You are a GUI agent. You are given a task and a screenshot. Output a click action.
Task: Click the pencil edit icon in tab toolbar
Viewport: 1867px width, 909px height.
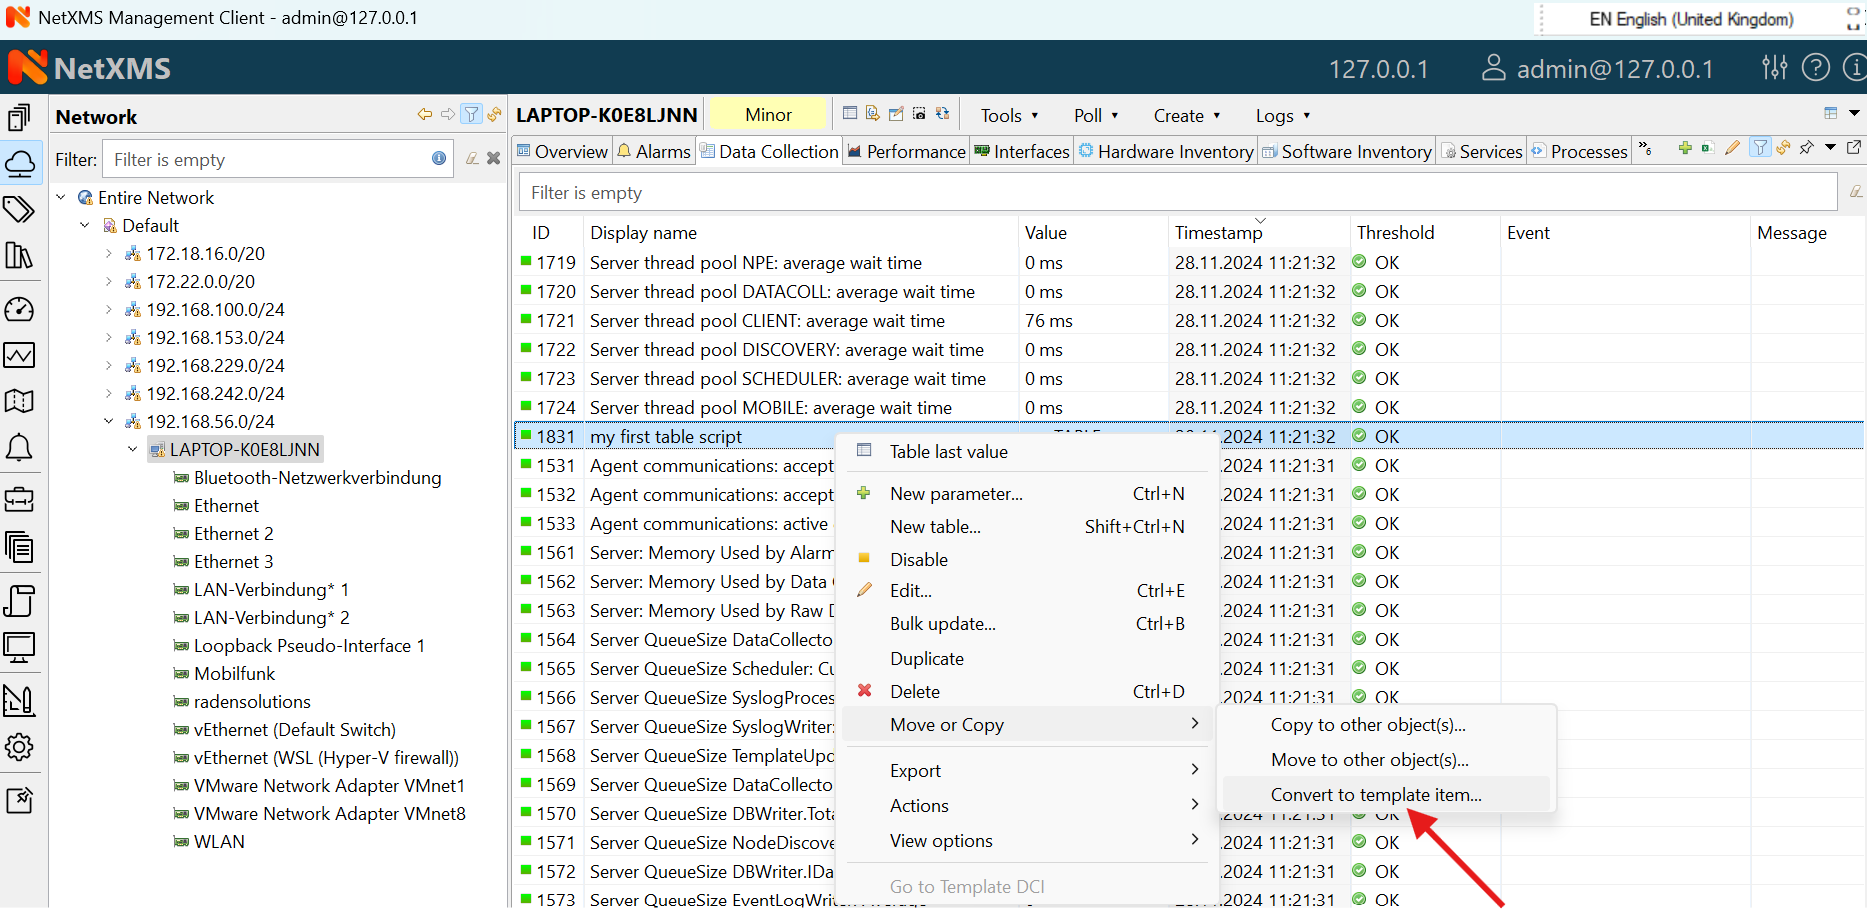1733,148
